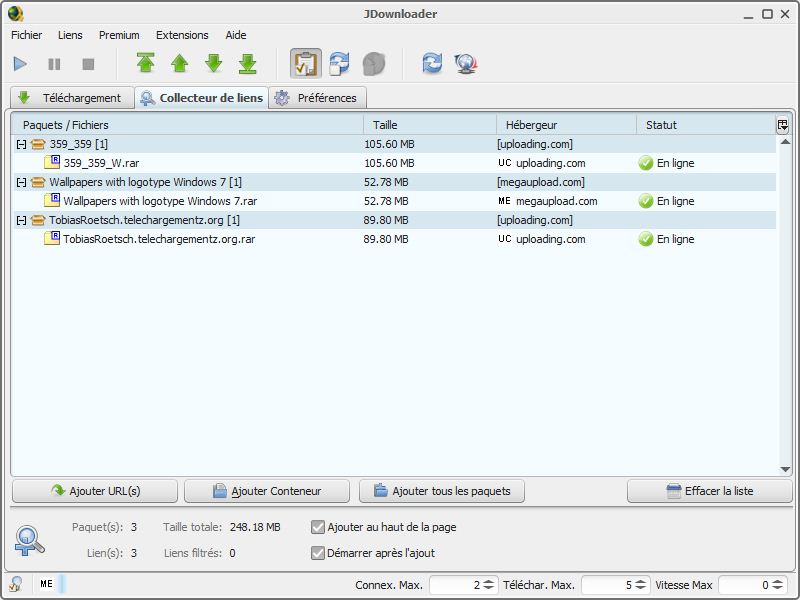Collapse the Wallpapers with logotype Windows 7 package
This screenshot has height=600, width=800.
click(21, 182)
